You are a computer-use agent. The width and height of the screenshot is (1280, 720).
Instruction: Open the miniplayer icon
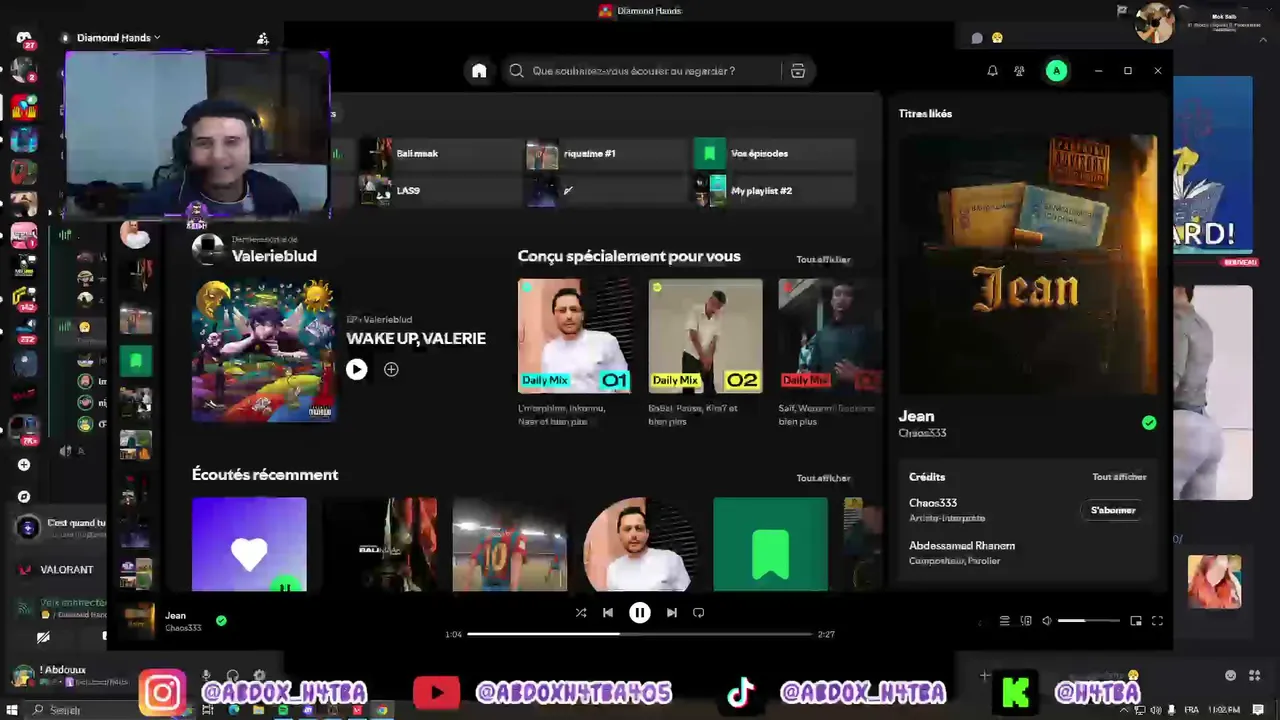(x=1136, y=621)
